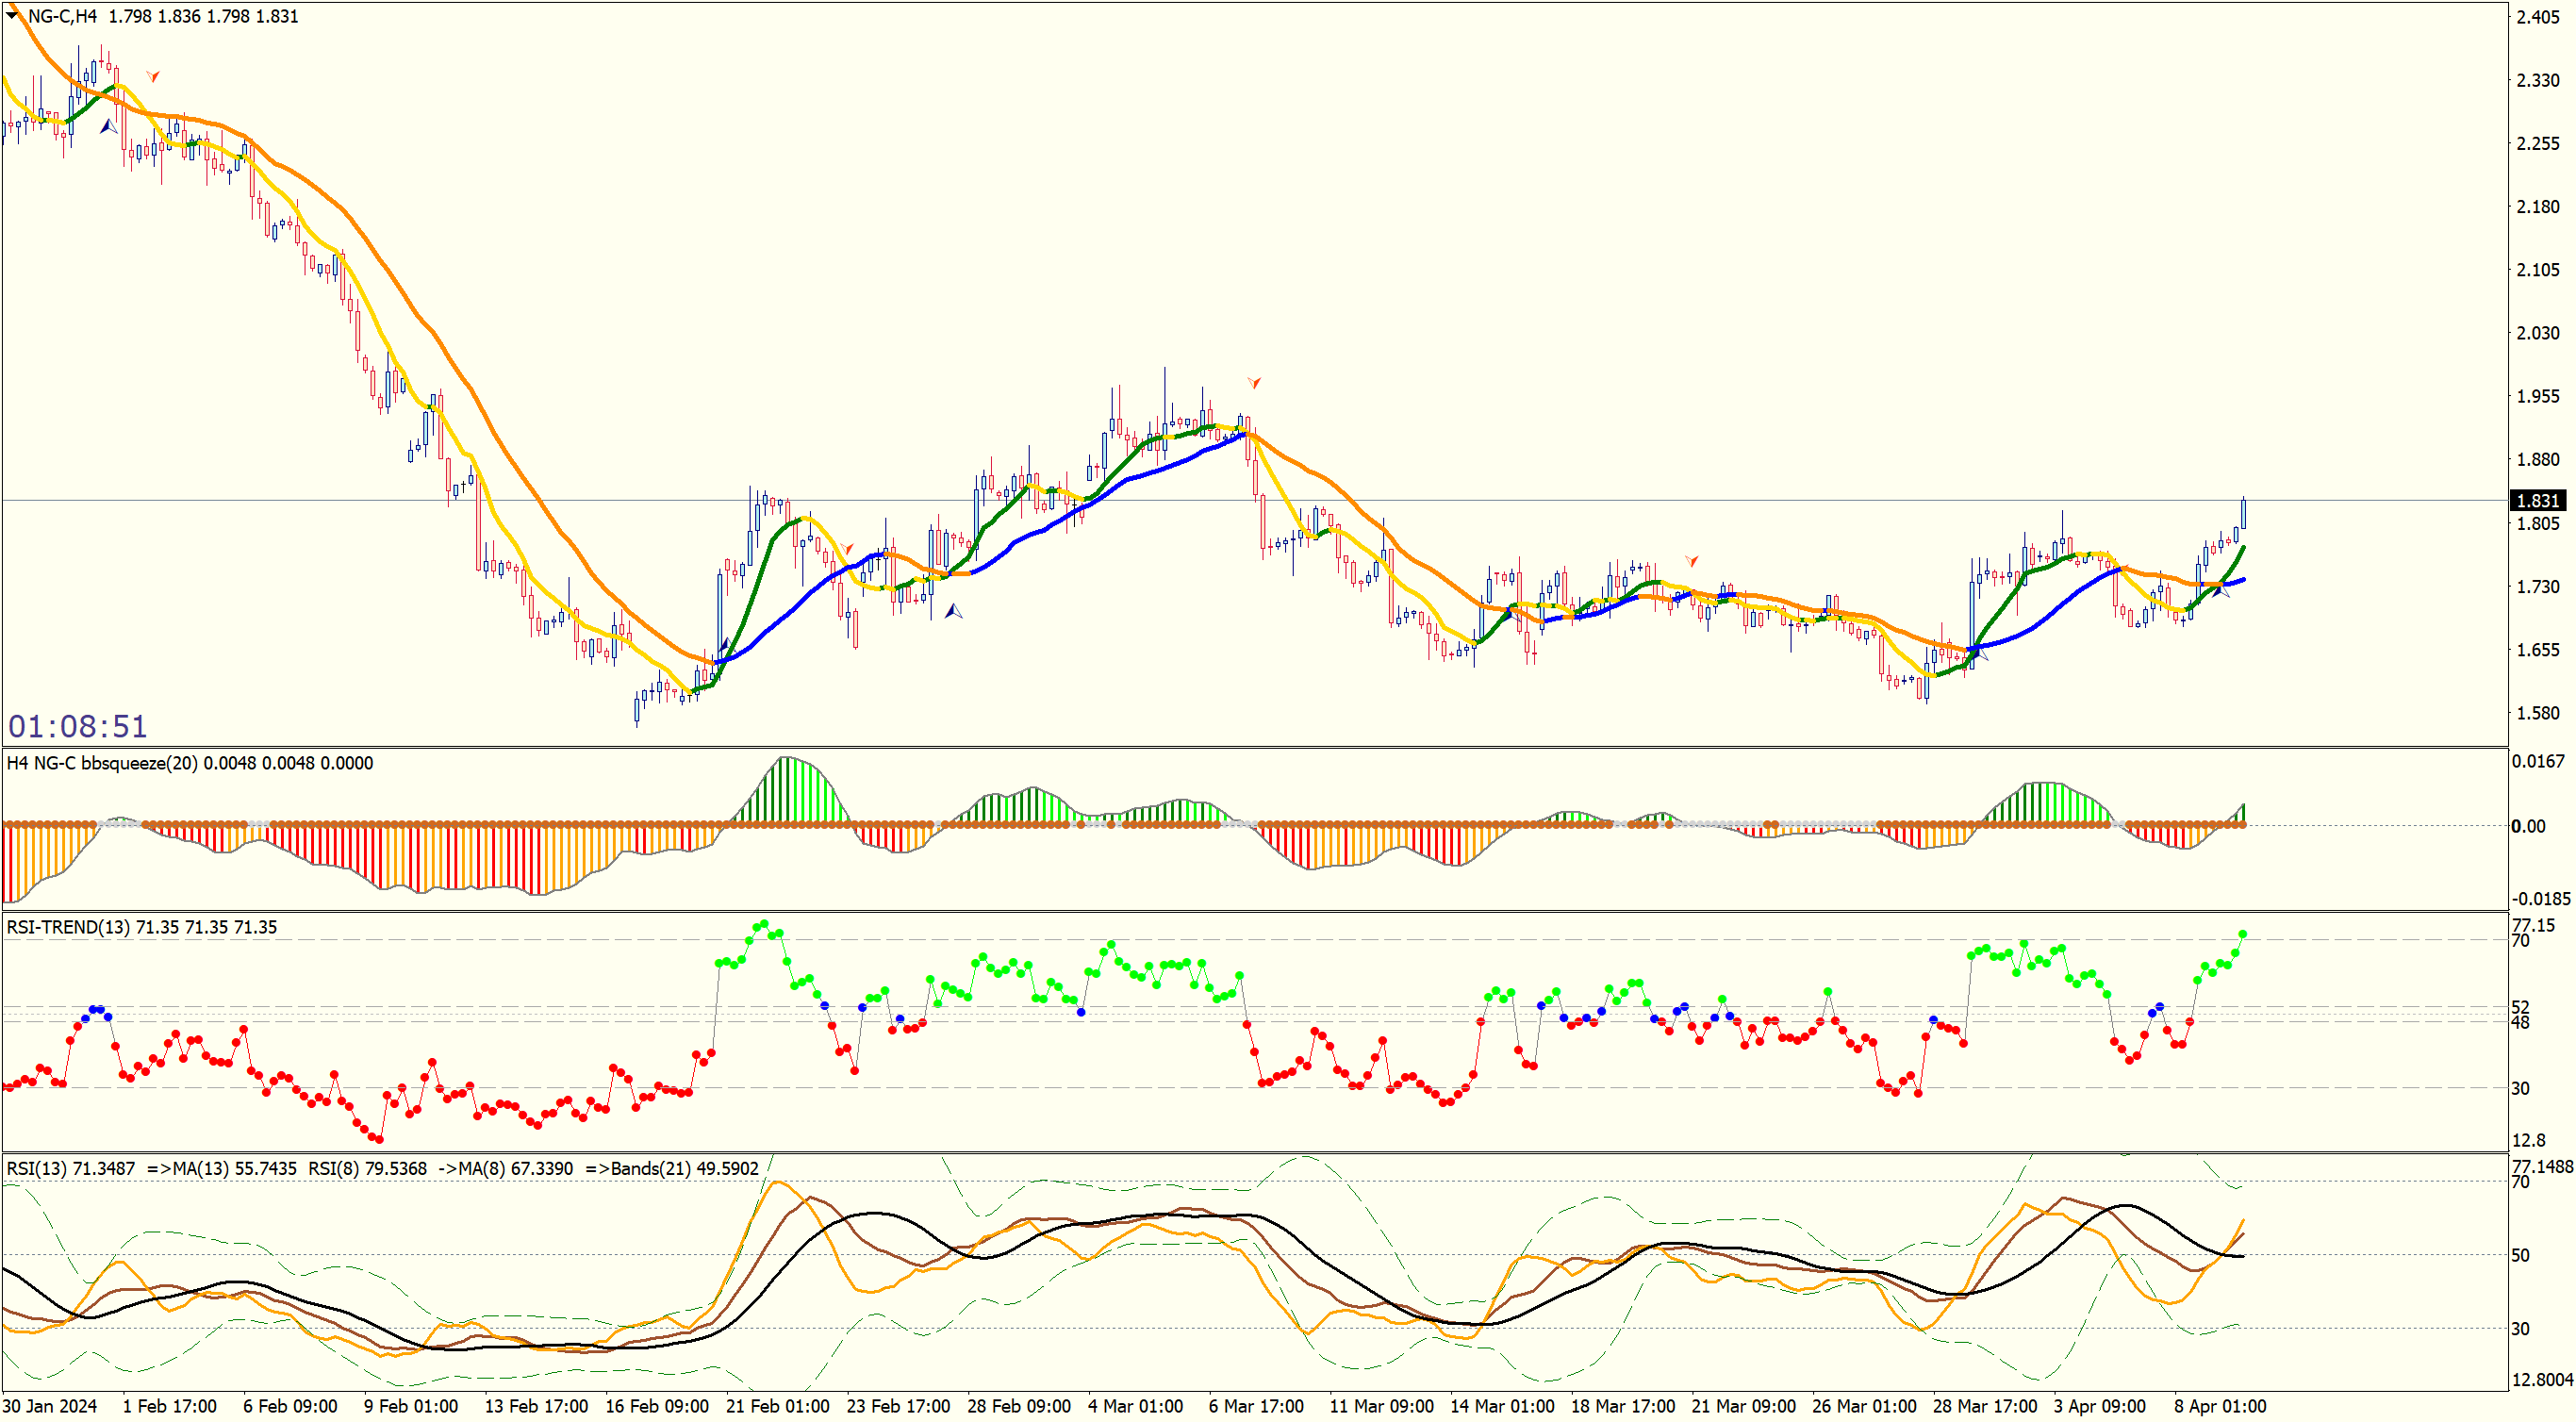Open the chart menu triangle beside NG-C,H4

(13, 15)
